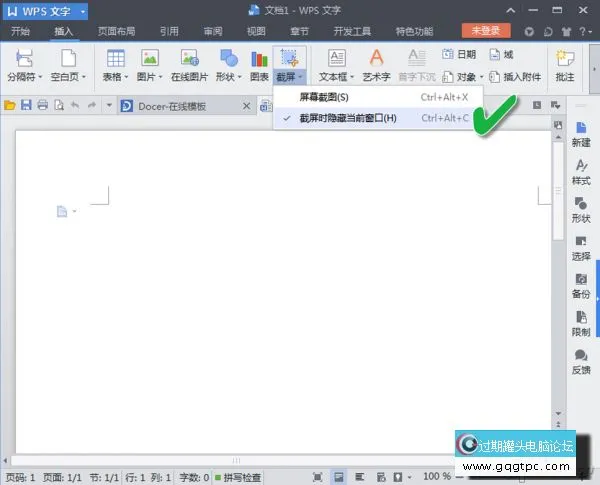Click the 未登录 login button

[x=486, y=31]
